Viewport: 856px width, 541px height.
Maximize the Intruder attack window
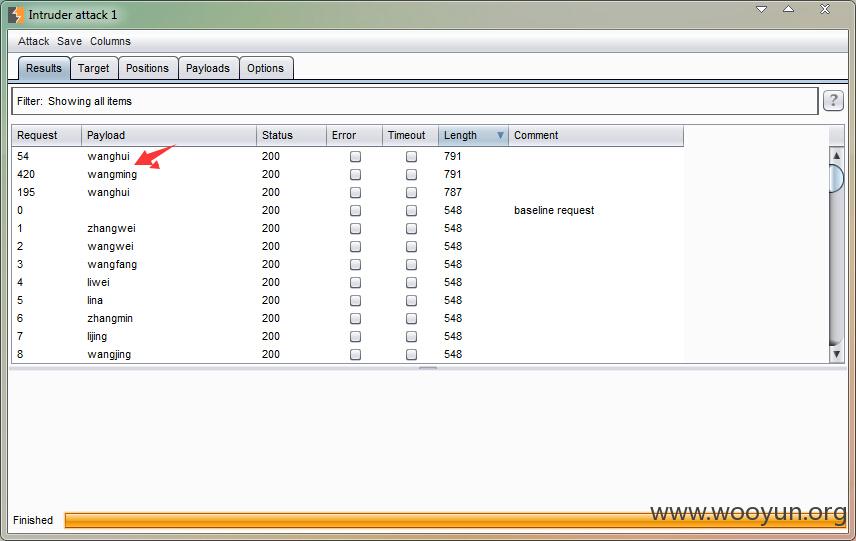[788, 9]
